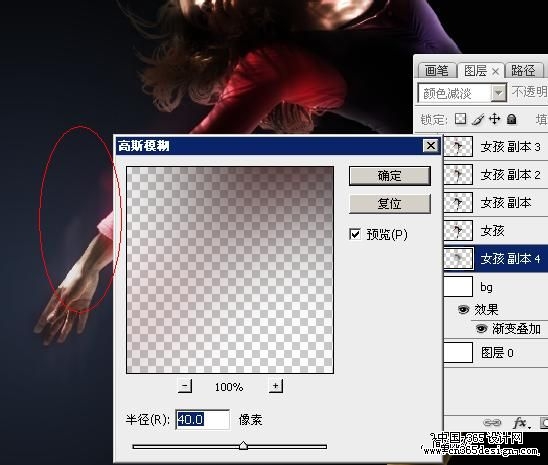The height and width of the screenshot is (465, 548).
Task: Click the link layers chain icon
Action: pos(492,423)
